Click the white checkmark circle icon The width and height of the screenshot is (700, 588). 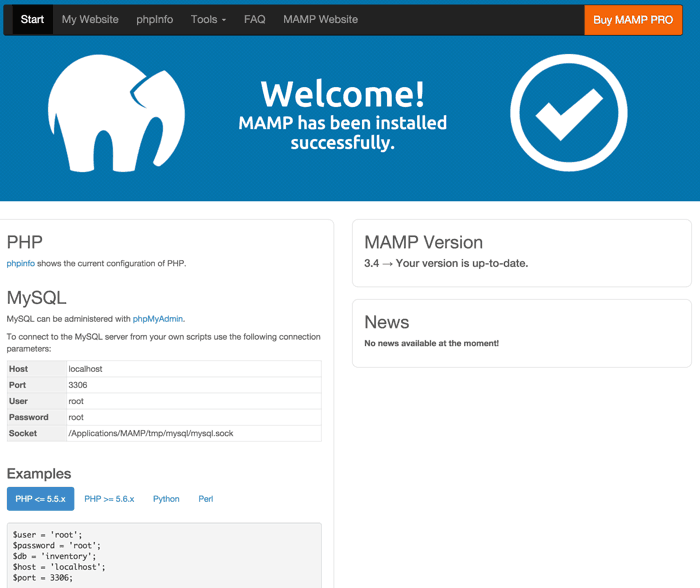pos(569,113)
